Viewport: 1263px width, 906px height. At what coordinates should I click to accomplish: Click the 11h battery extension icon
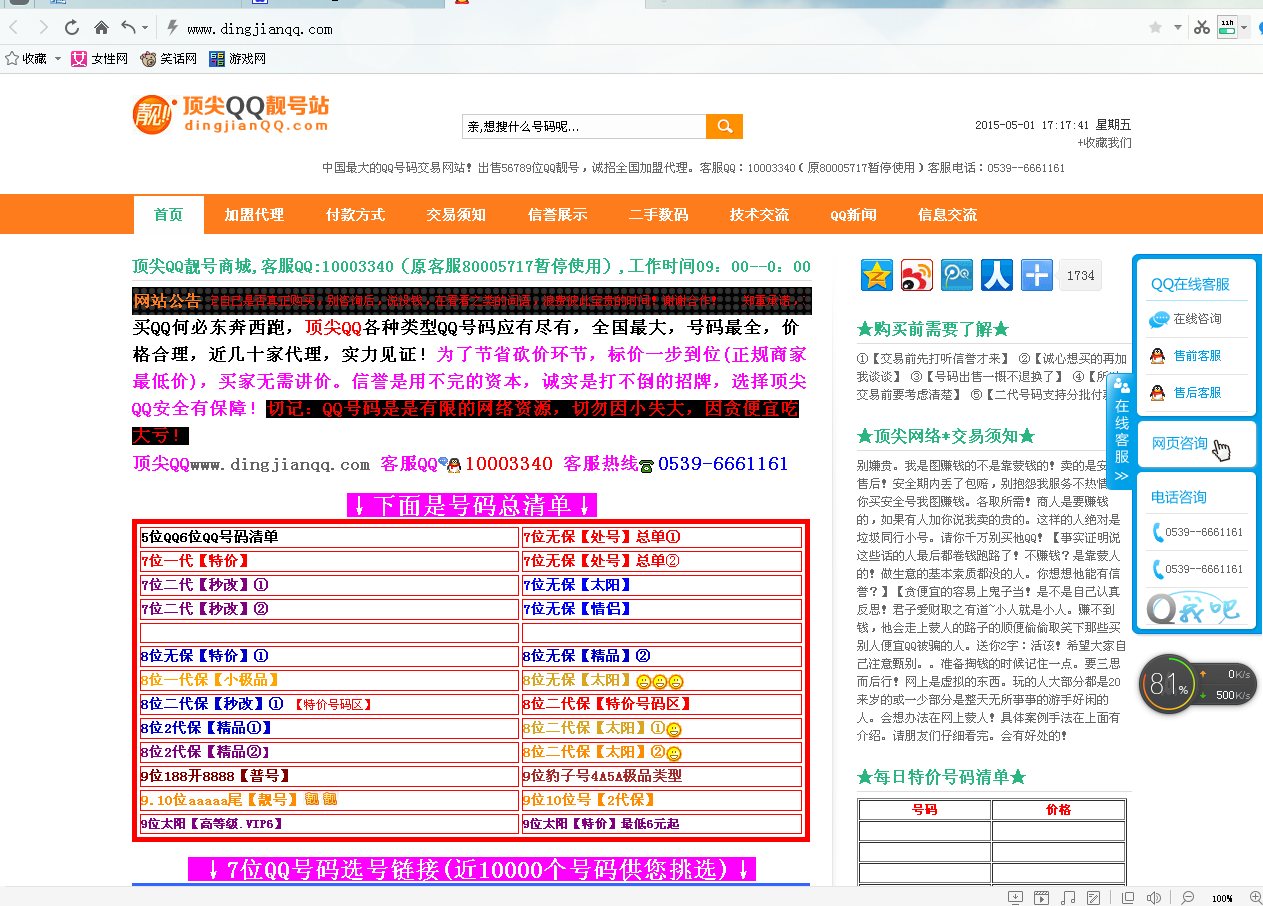(1227, 28)
